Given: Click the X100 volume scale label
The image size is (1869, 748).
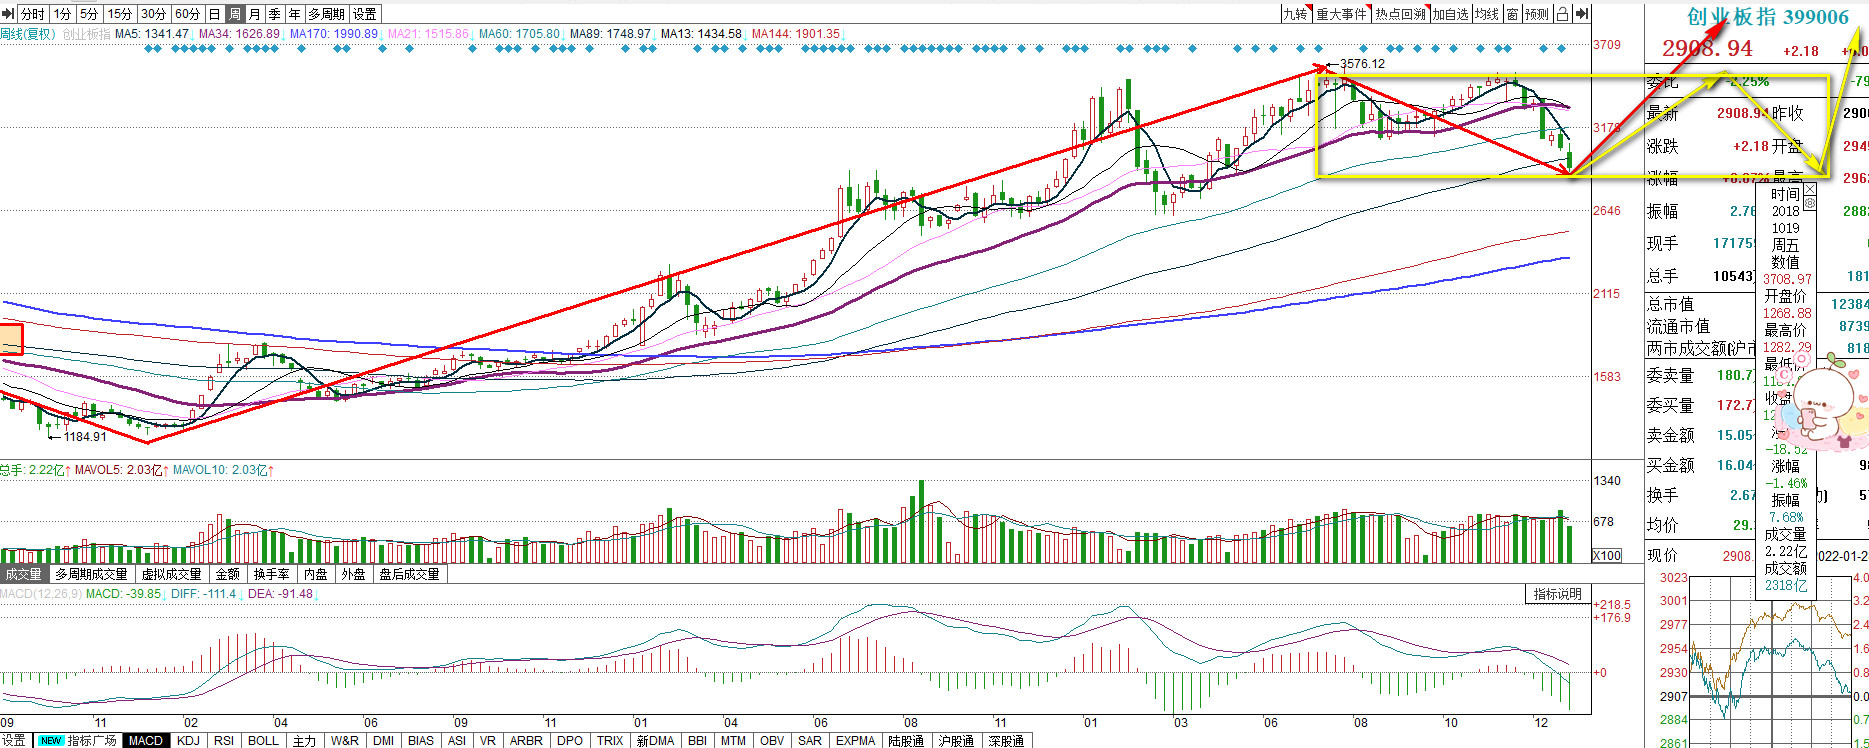Looking at the screenshot, I should tap(1606, 556).
